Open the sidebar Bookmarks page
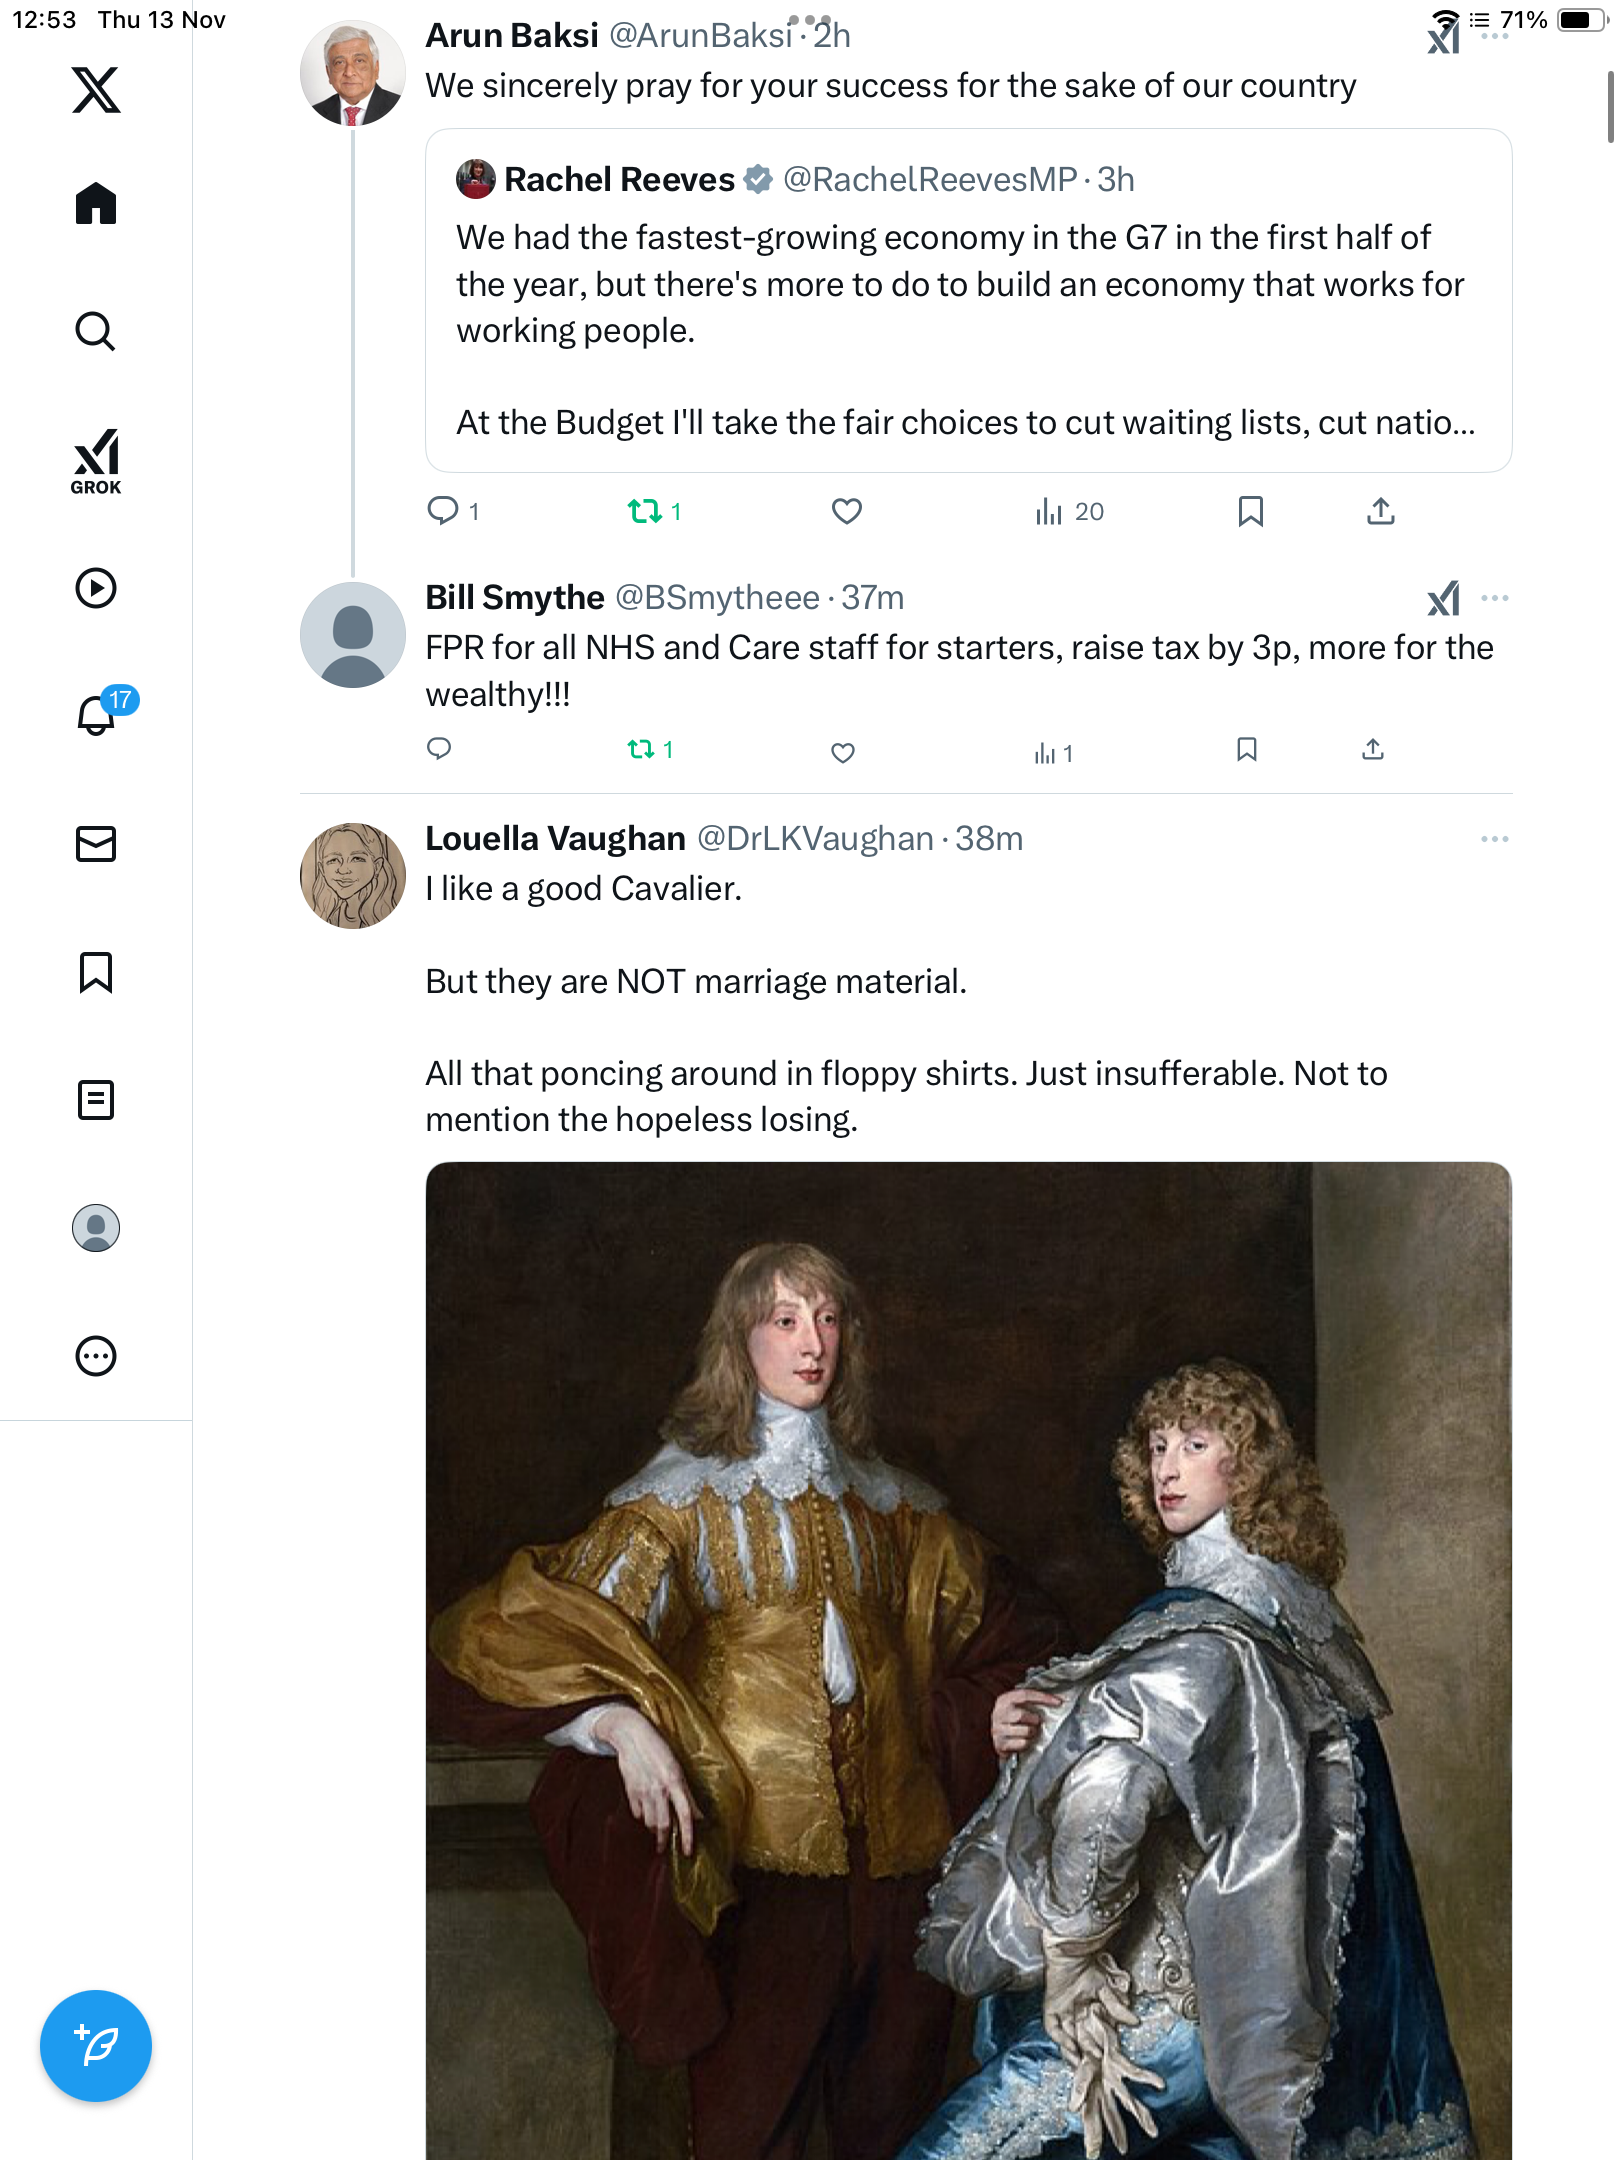The image size is (1620, 2160). click(96, 972)
